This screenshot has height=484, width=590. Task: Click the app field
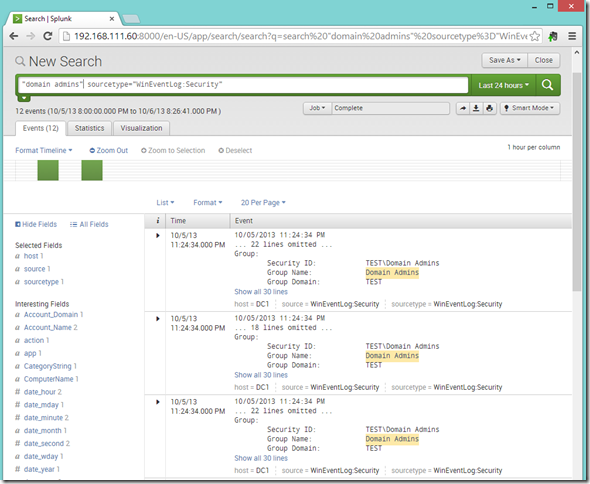click(x=30, y=353)
